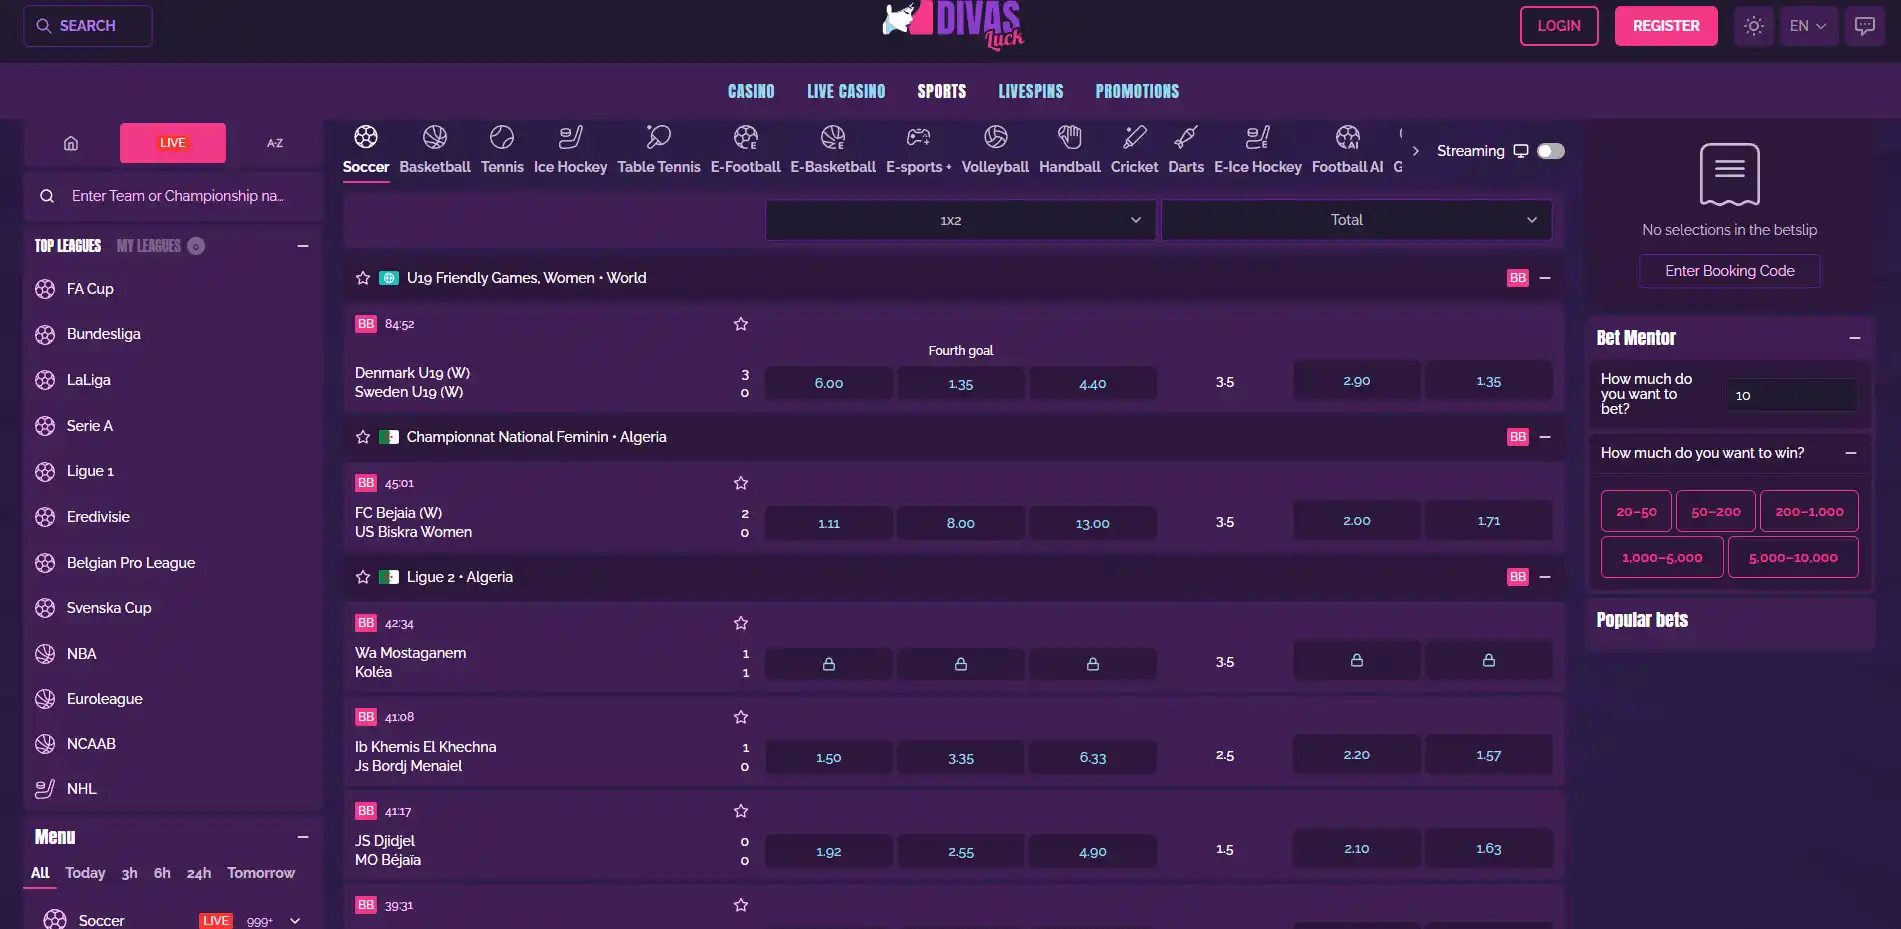Collapse the Bet Mentor panel

1855,338
